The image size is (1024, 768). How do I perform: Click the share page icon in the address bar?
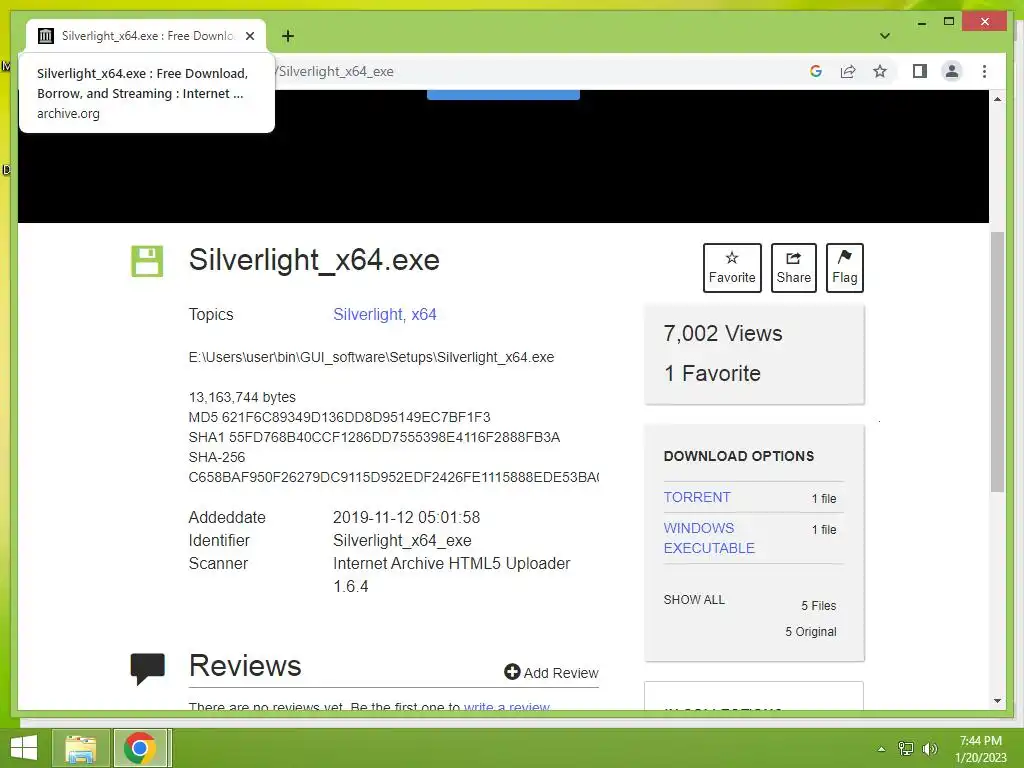(848, 71)
